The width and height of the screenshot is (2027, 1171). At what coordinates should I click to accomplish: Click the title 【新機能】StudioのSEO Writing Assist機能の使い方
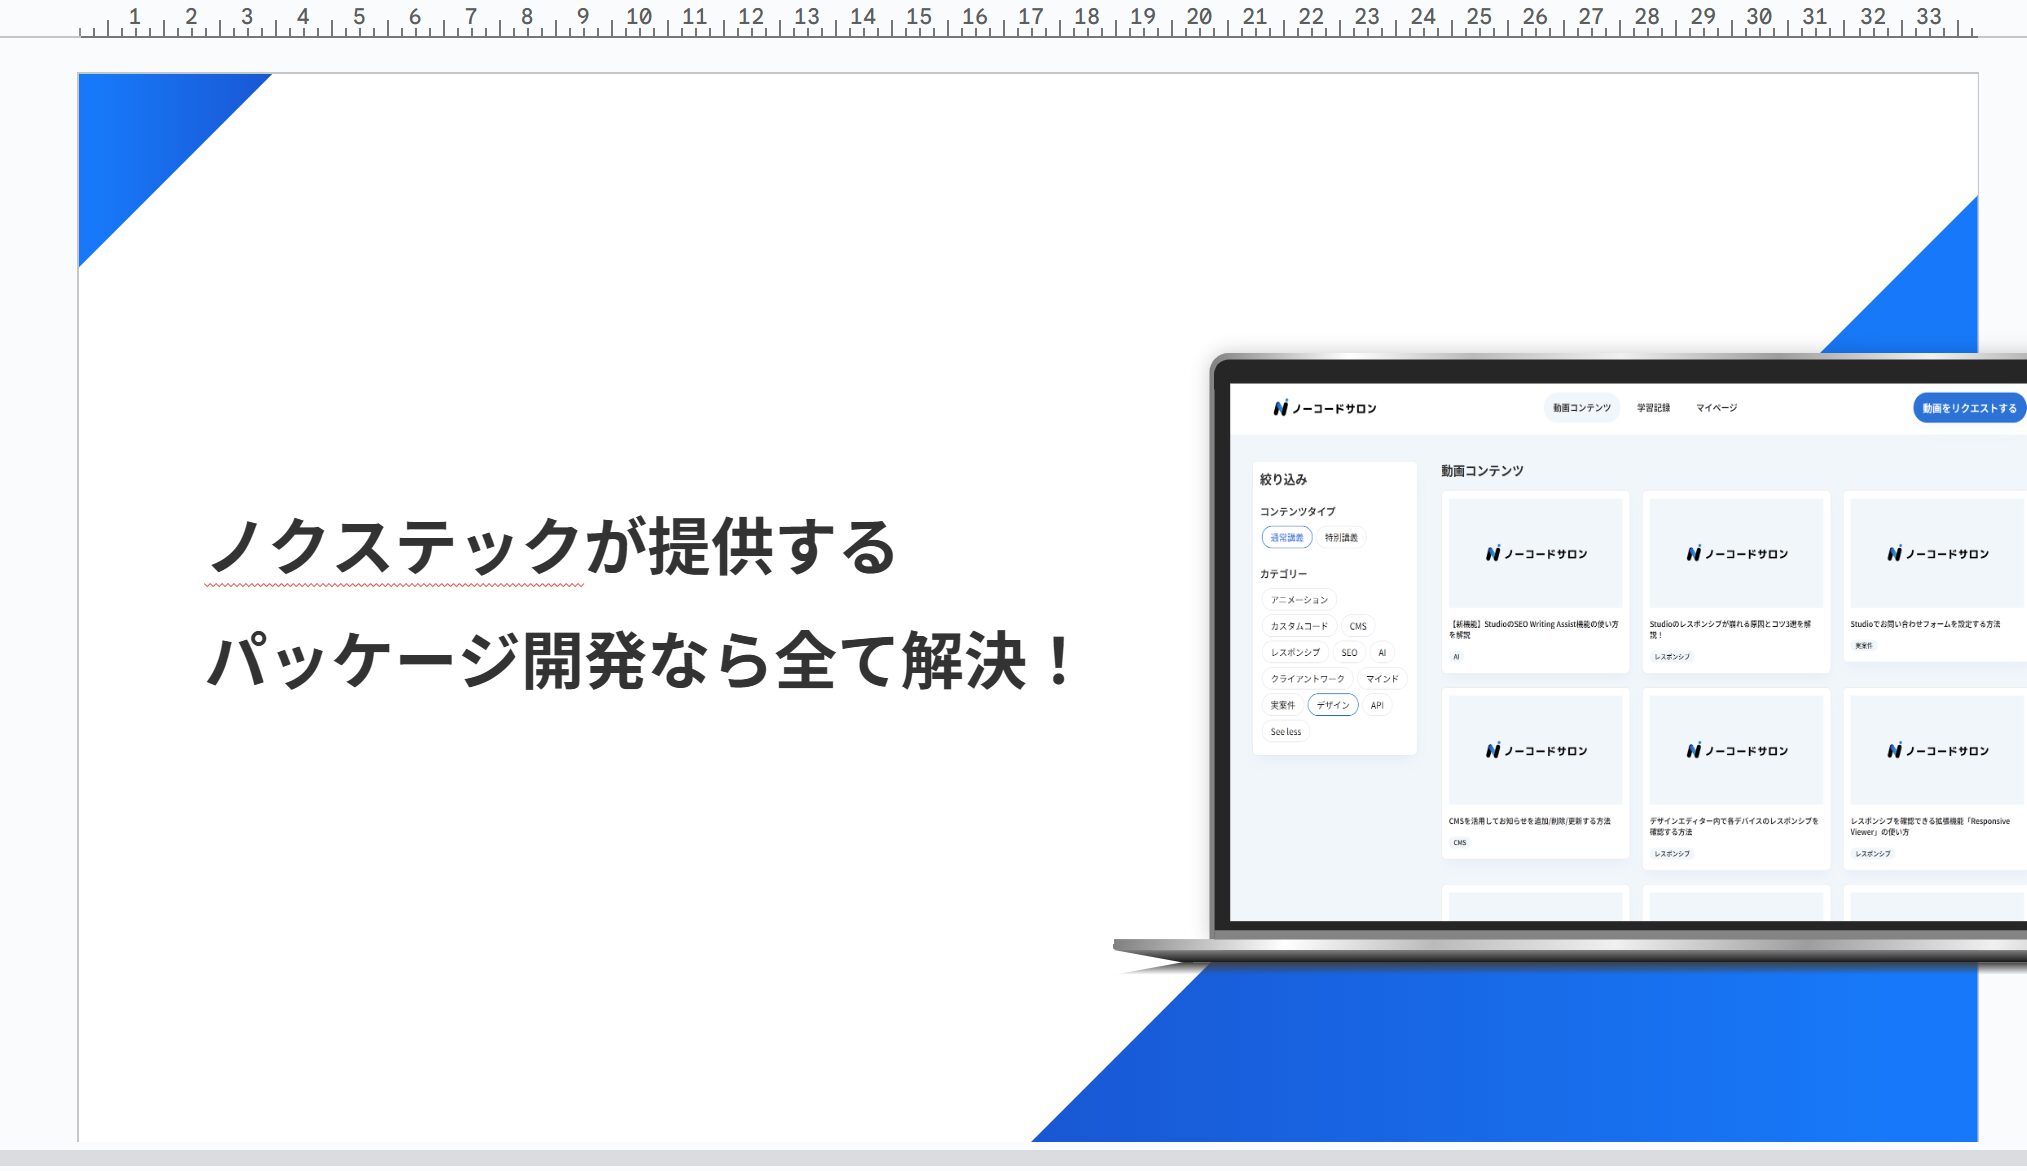(1534, 629)
